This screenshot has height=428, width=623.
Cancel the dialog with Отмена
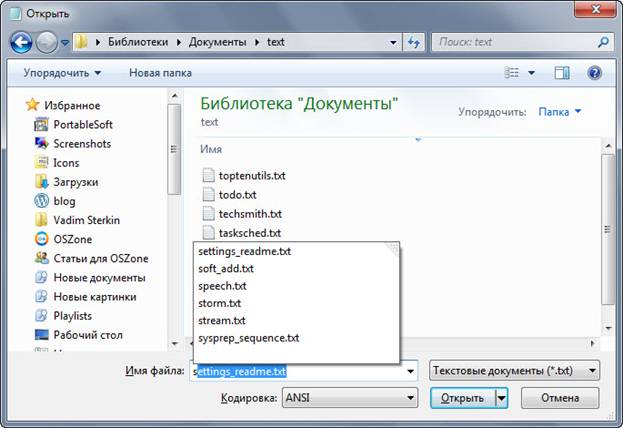tap(560, 398)
